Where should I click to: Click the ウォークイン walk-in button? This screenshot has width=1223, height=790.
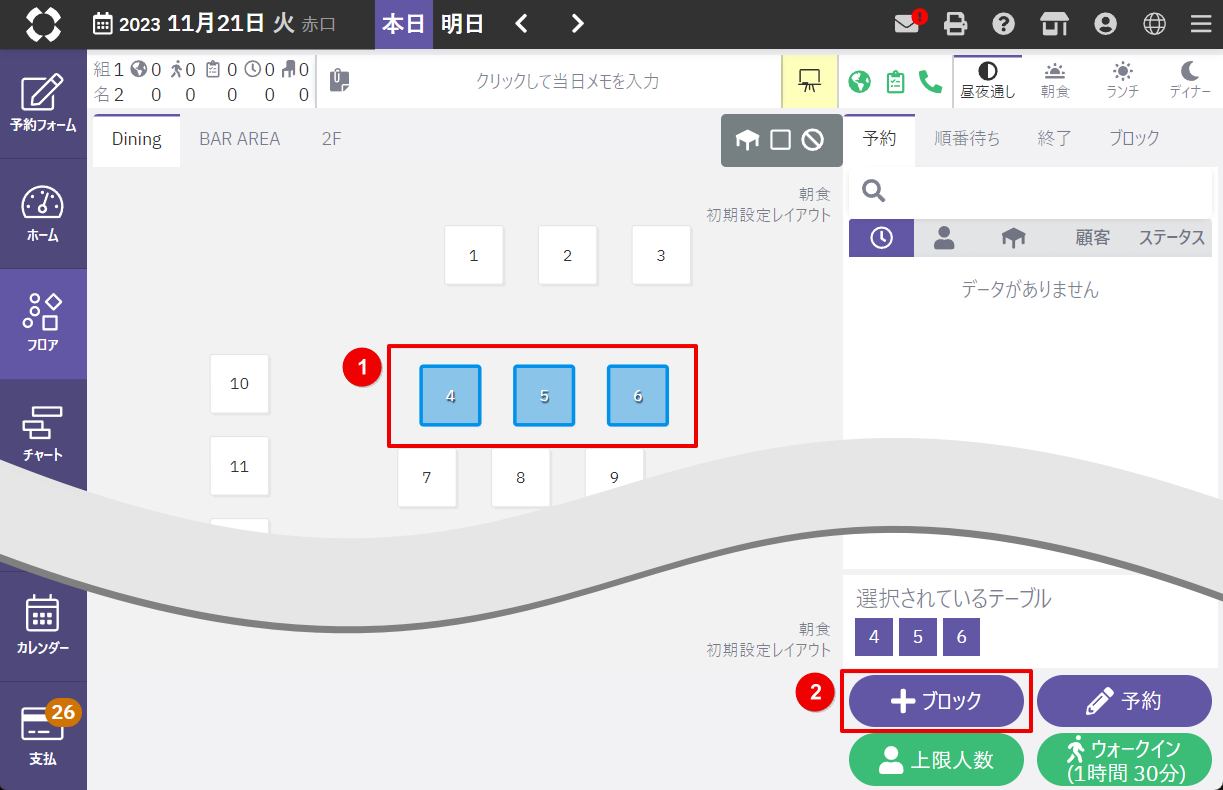(x=1124, y=760)
